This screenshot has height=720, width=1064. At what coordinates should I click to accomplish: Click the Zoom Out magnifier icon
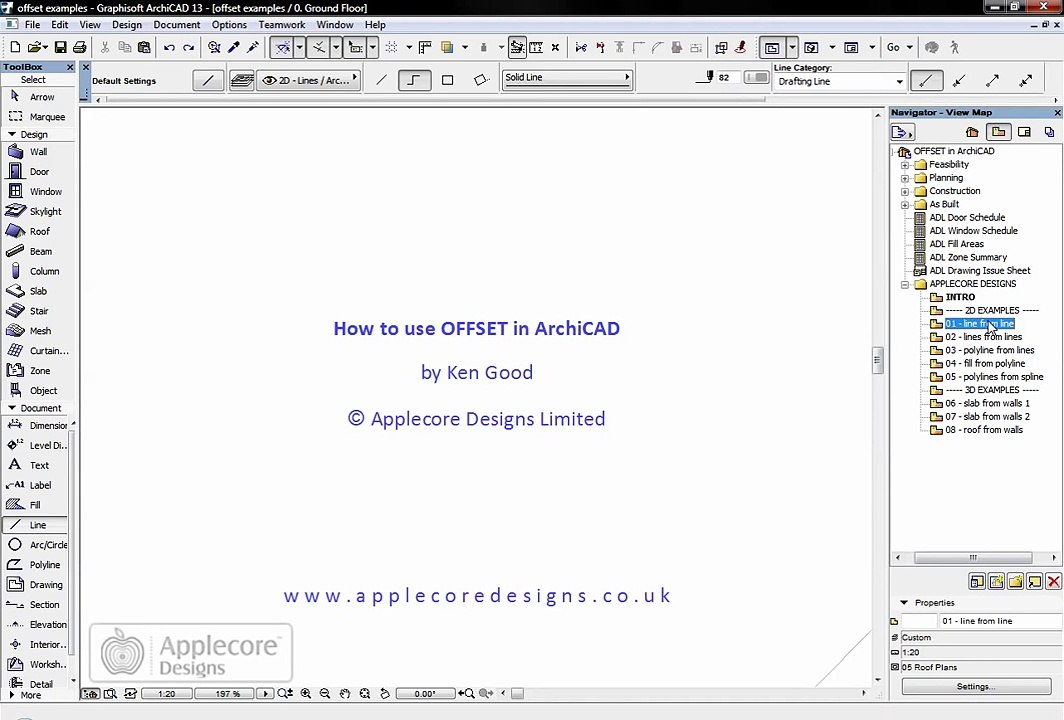(325, 694)
